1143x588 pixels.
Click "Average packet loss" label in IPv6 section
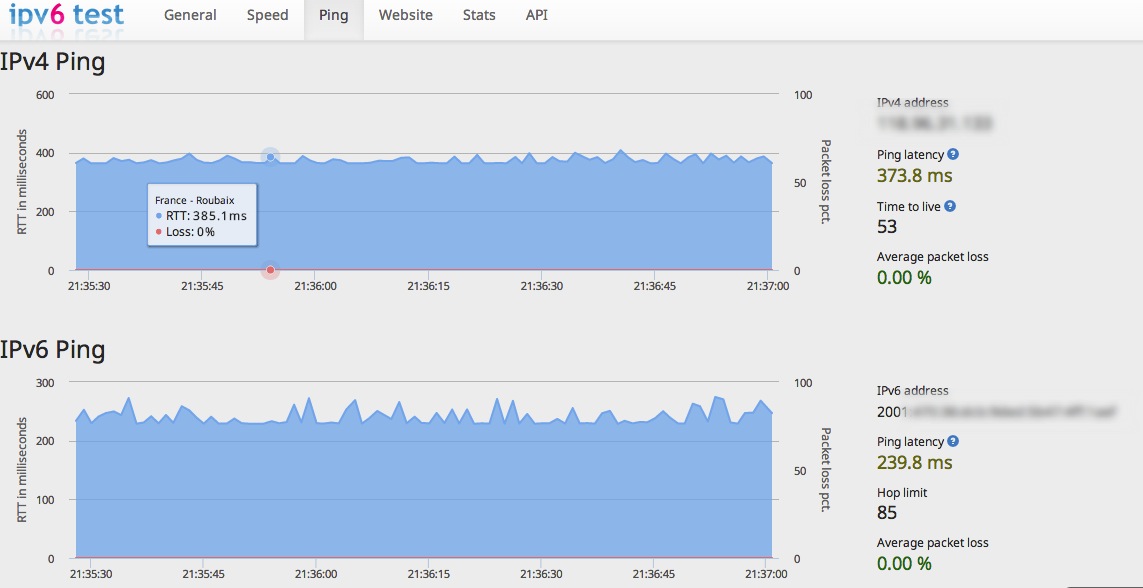932,543
